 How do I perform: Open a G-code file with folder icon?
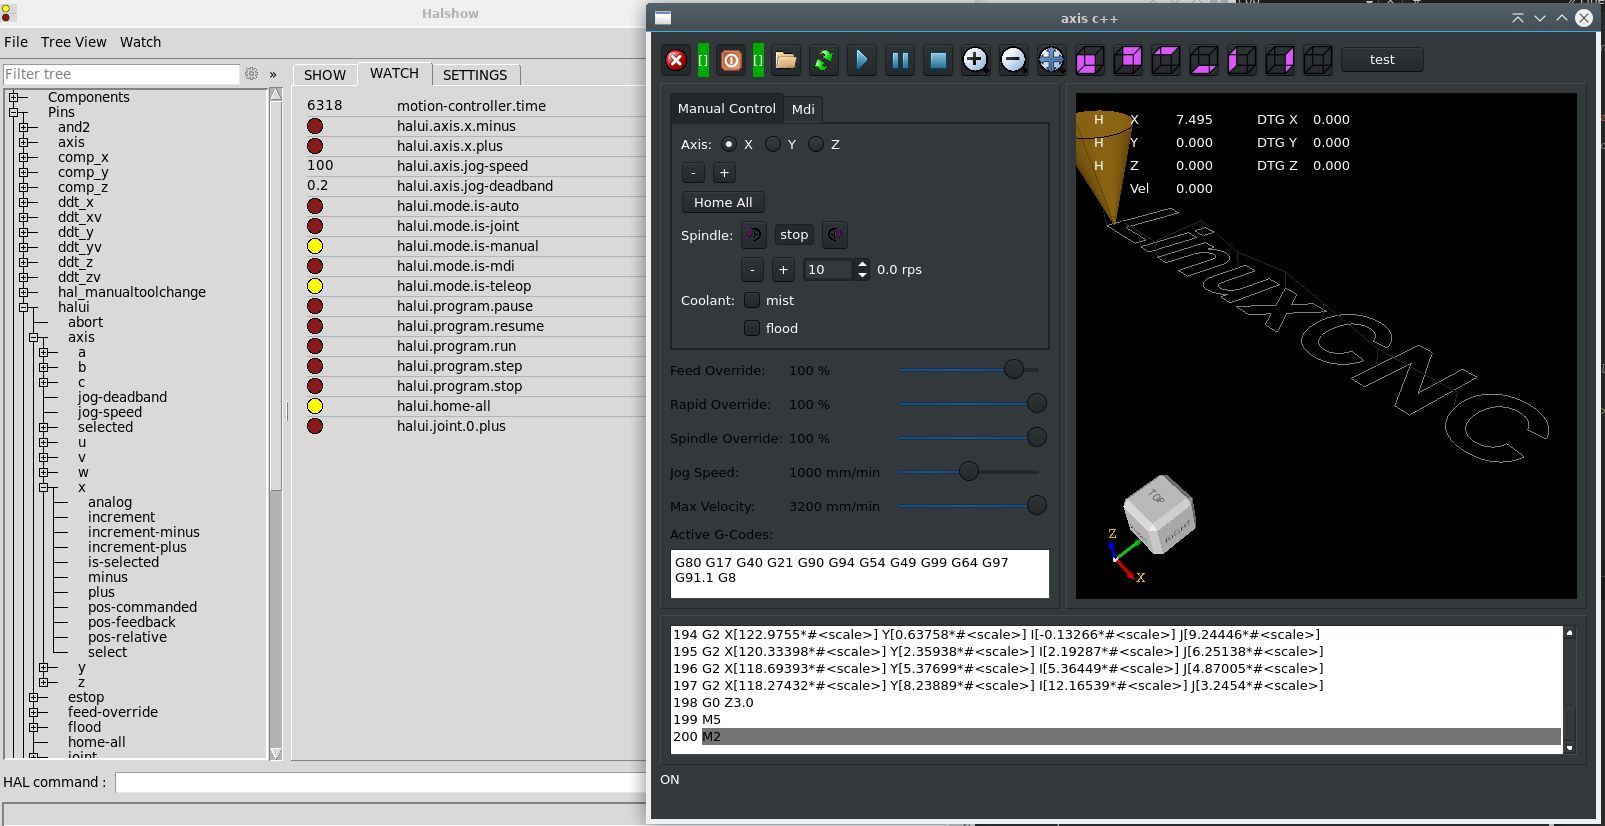click(786, 60)
